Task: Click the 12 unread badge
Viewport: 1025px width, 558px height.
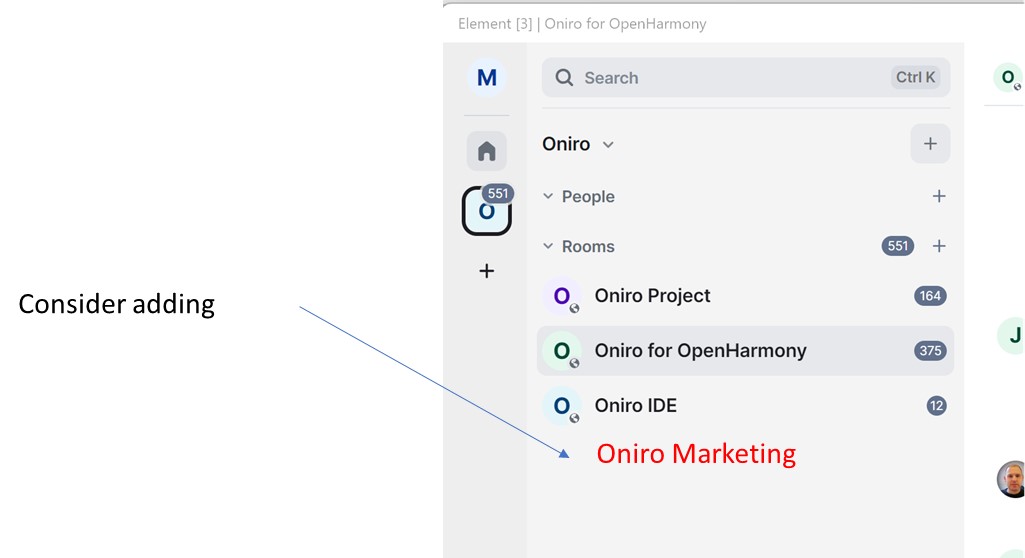Action: (x=937, y=406)
